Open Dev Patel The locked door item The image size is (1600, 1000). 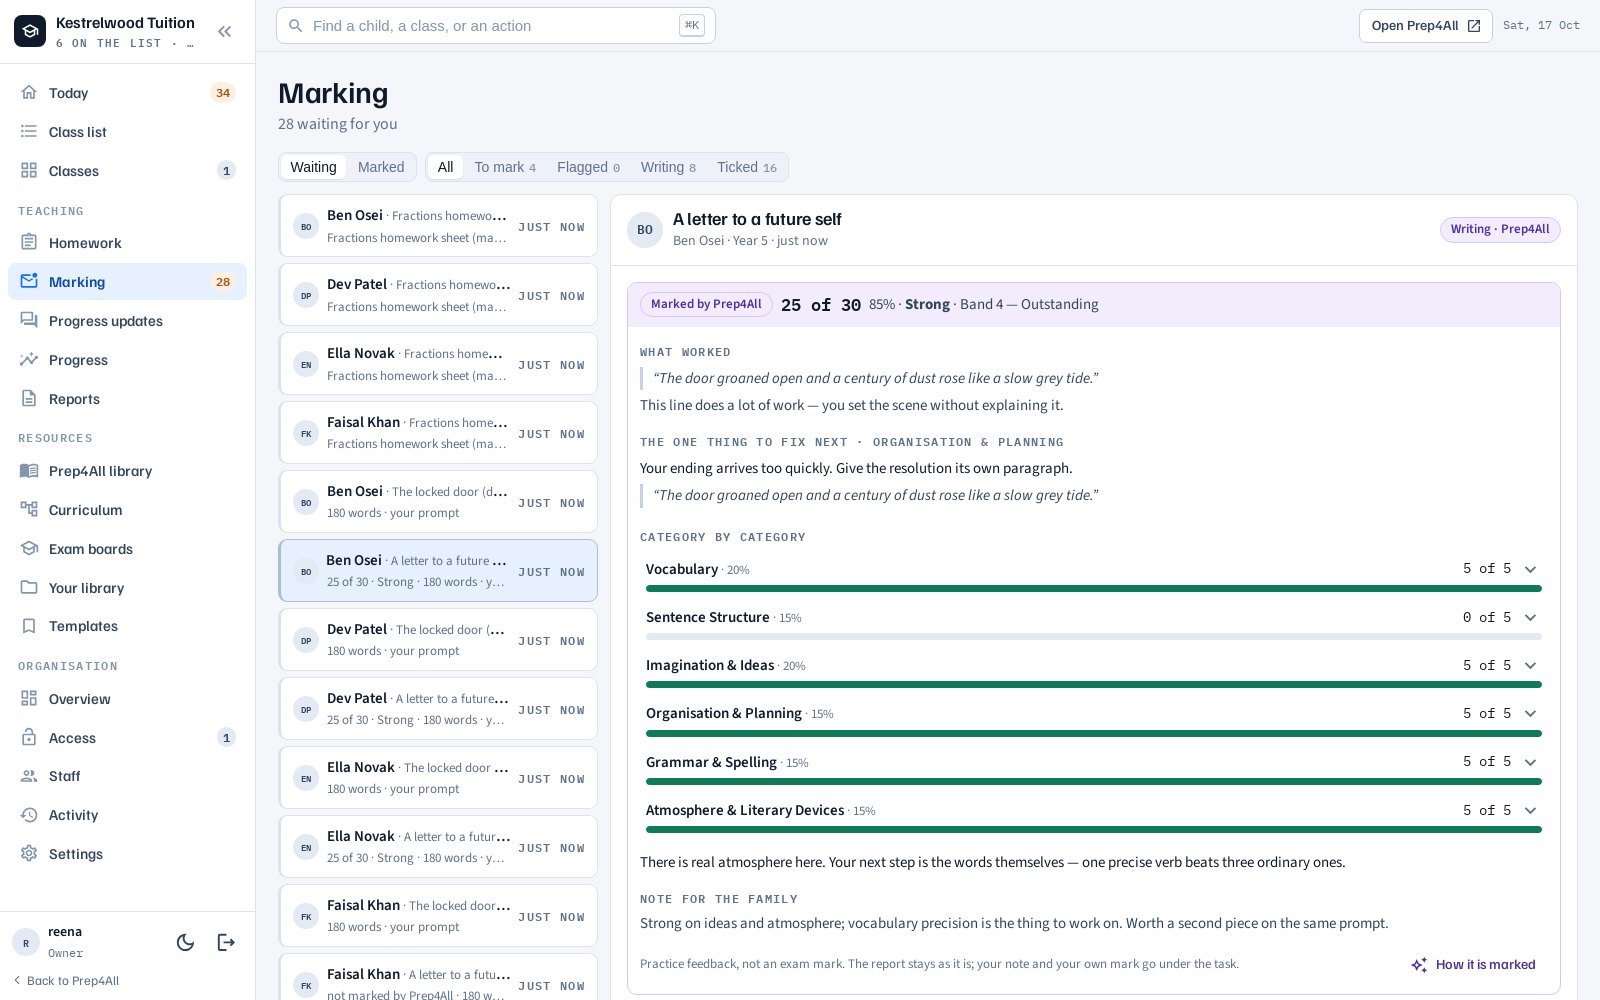[438, 640]
